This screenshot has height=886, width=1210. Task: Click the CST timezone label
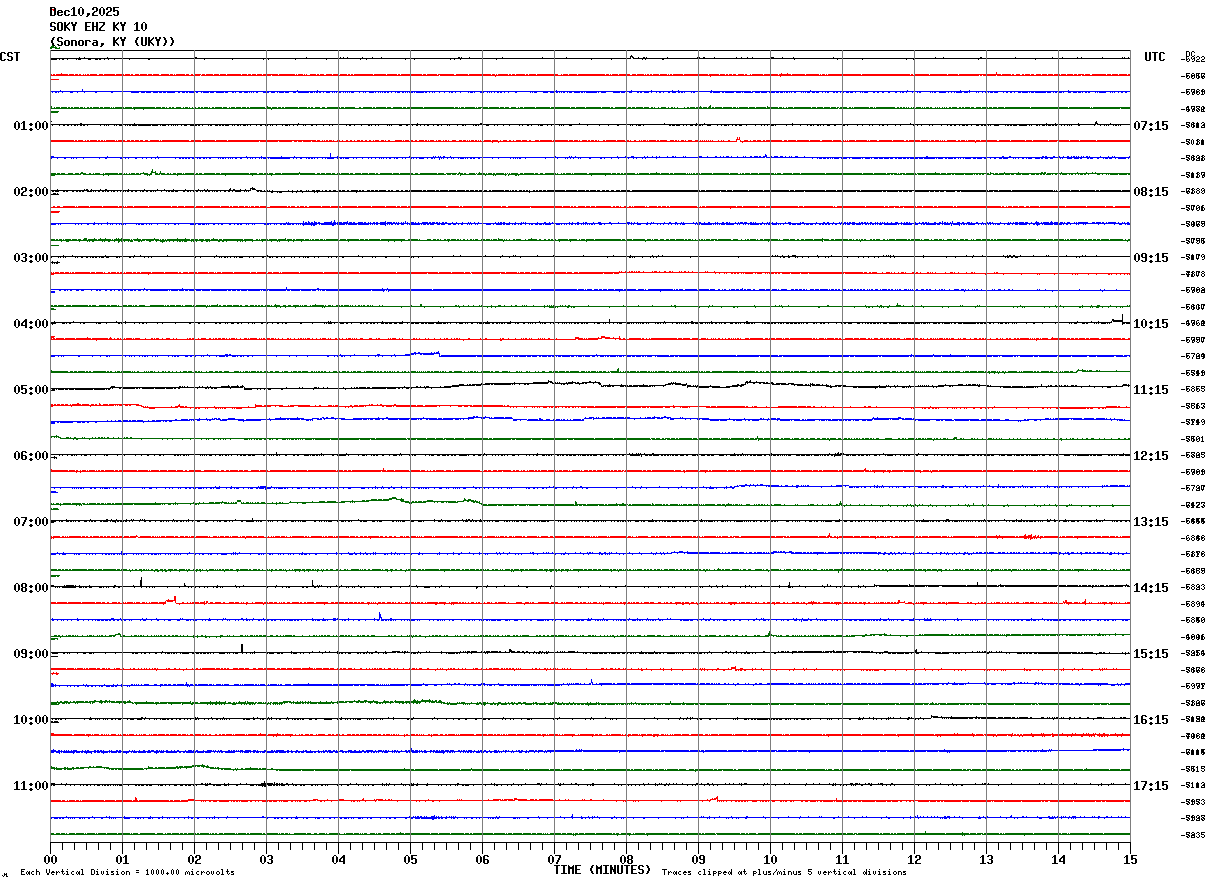click(x=10, y=57)
